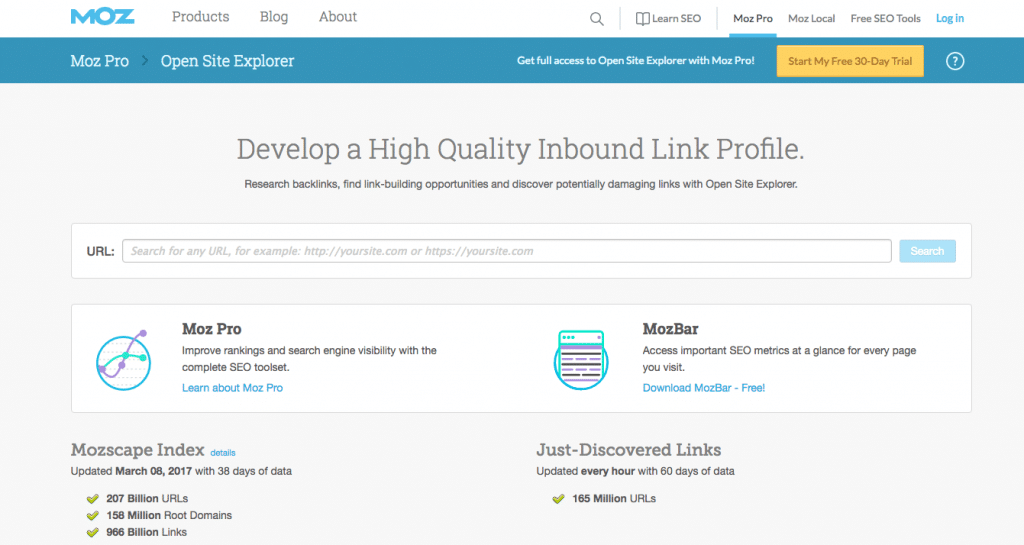Screen dimensions: 1024x545
Task: Click Download MozBar - Free! link
Action: tap(703, 388)
